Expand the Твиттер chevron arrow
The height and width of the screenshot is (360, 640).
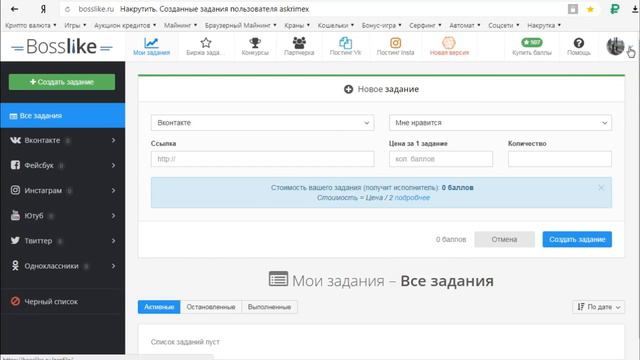pos(113,241)
